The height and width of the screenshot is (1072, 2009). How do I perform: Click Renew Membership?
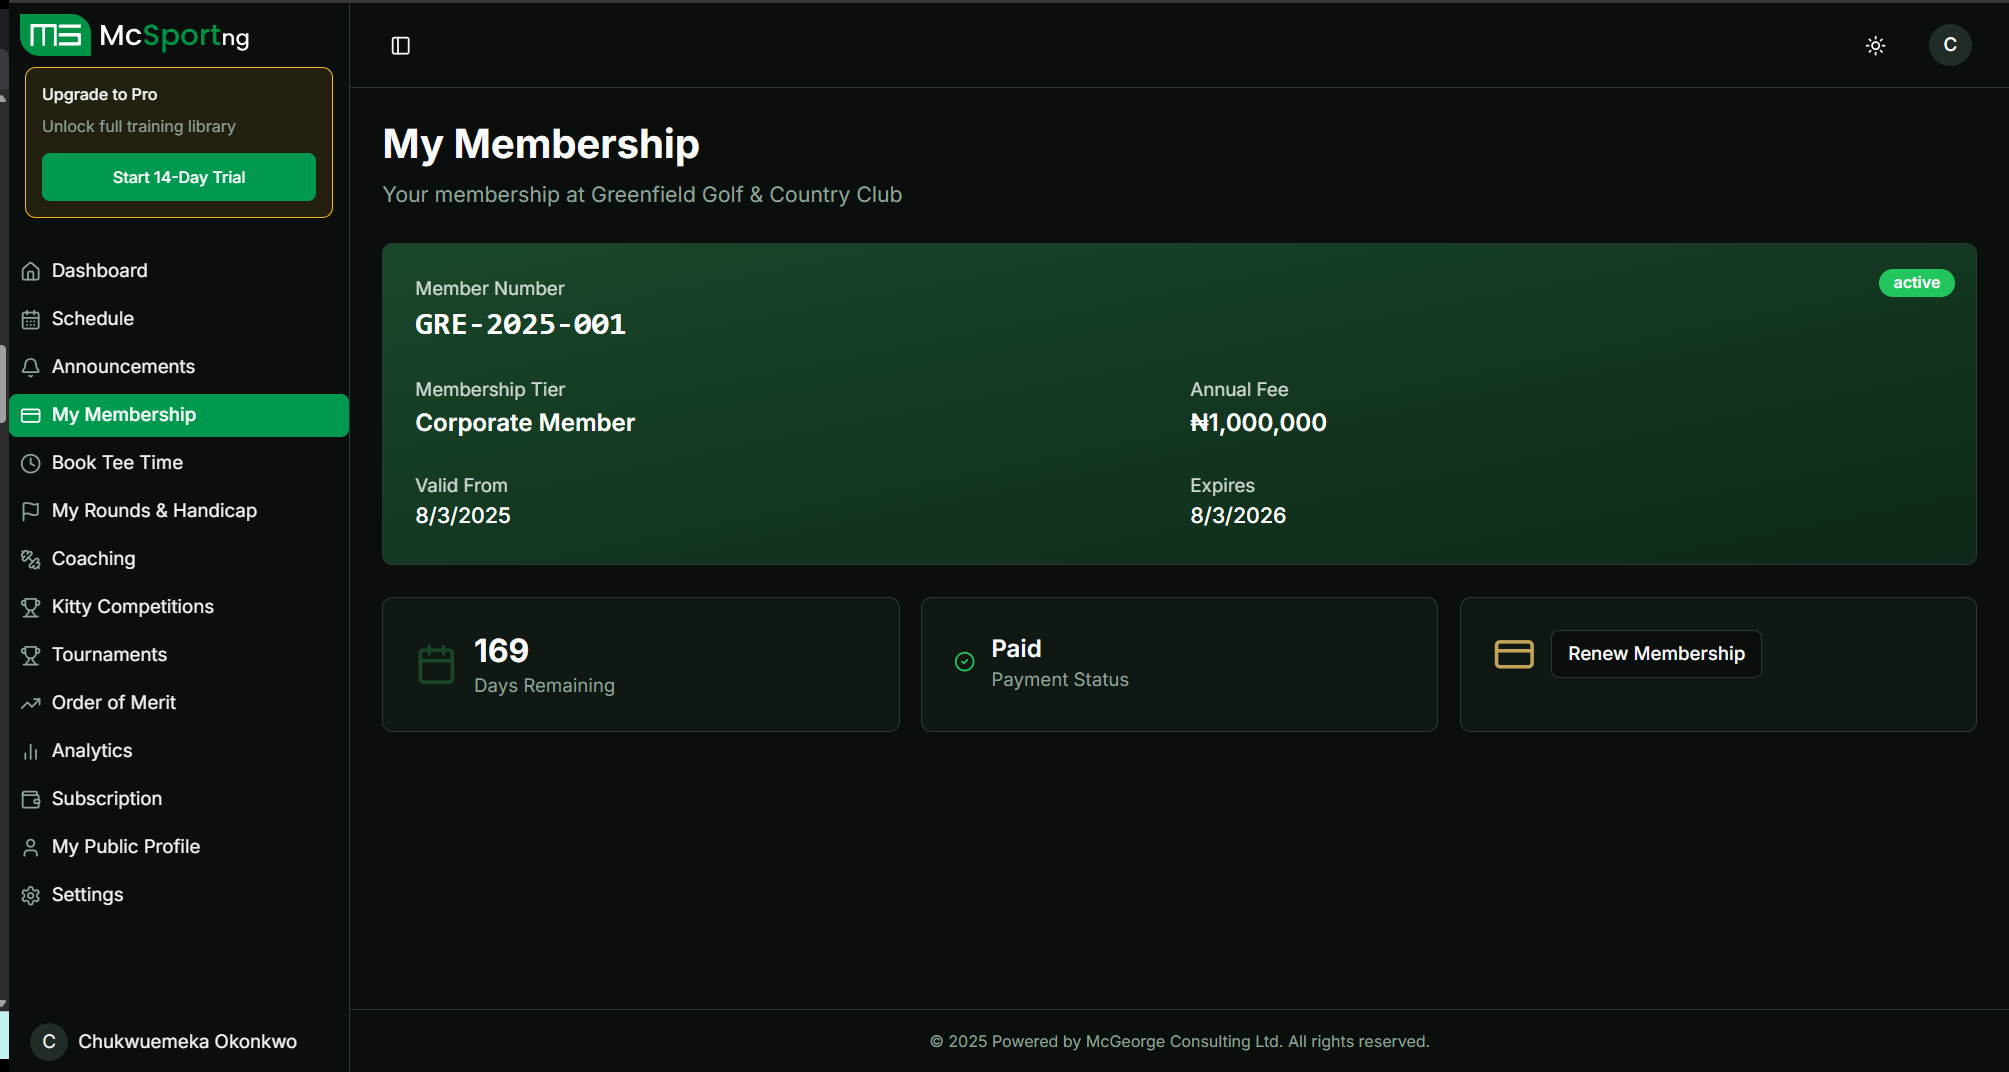1655,653
